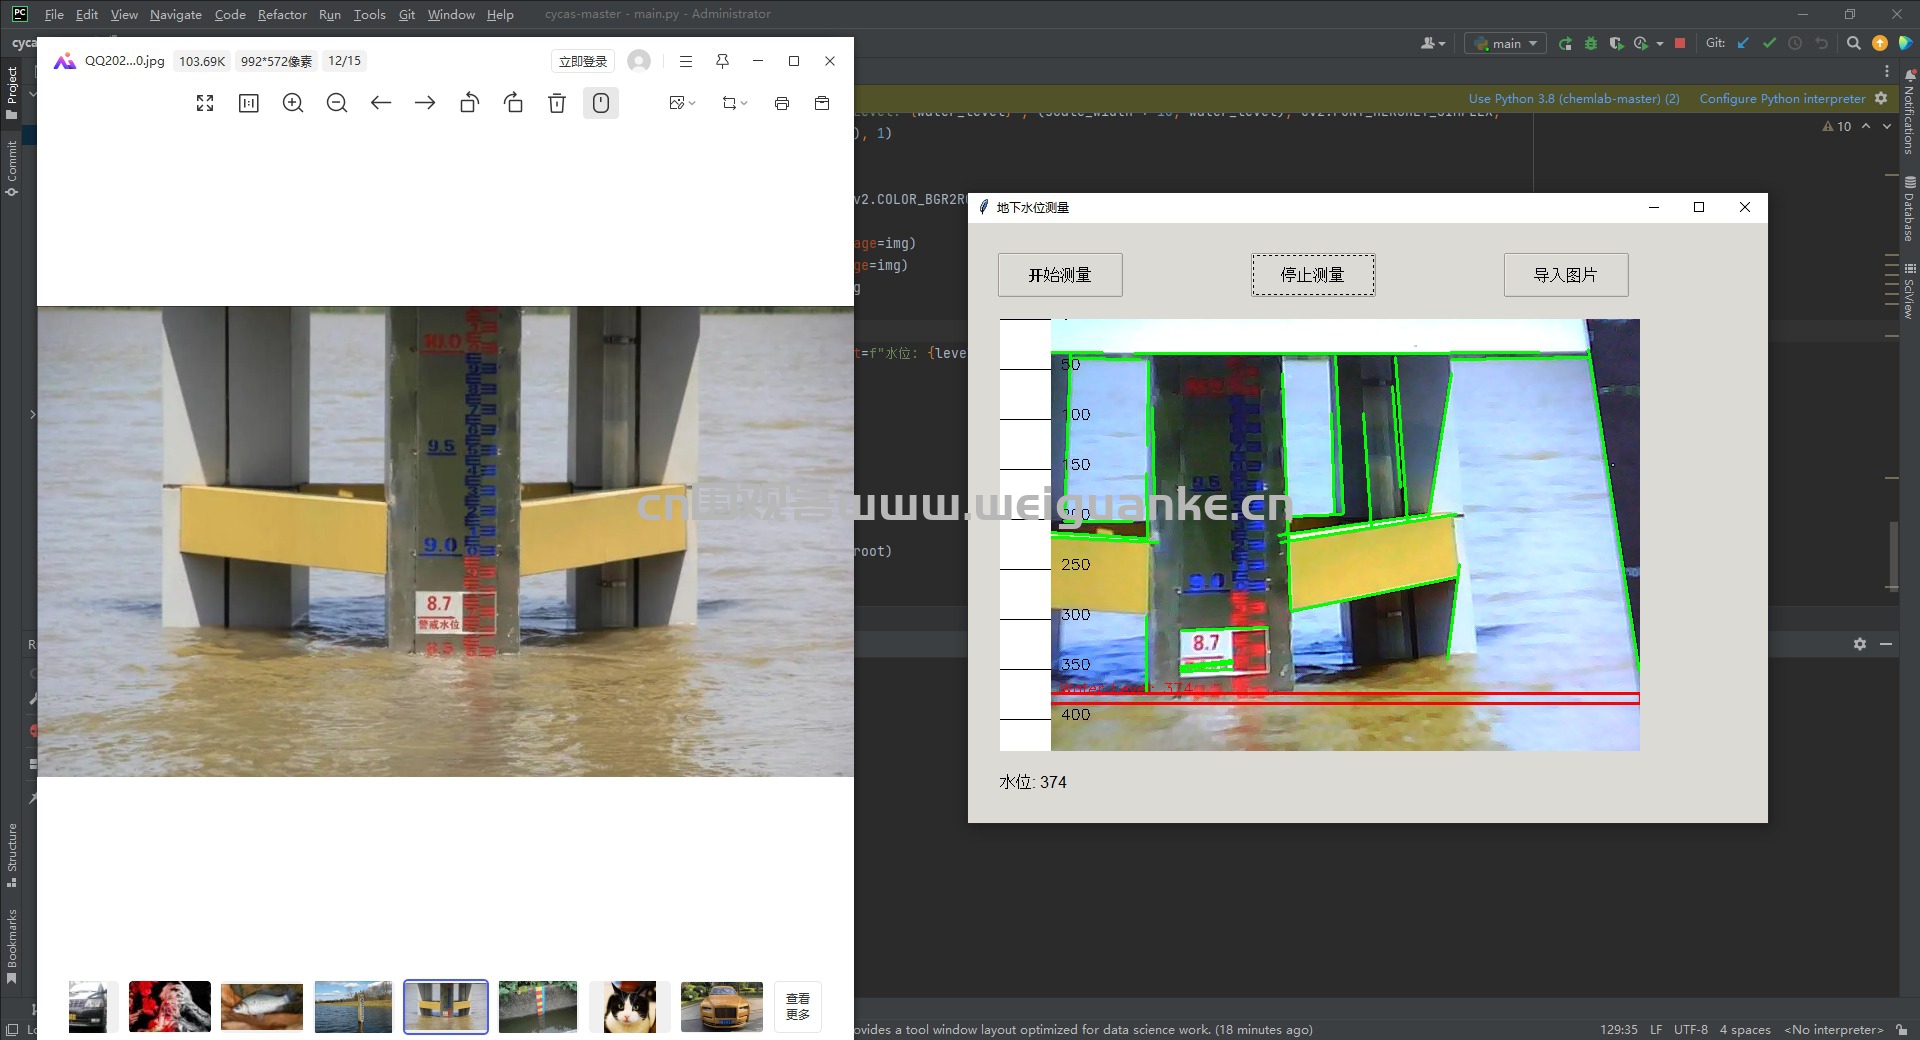Click the fullscreen icon in image viewer

pyautogui.click(x=205, y=103)
